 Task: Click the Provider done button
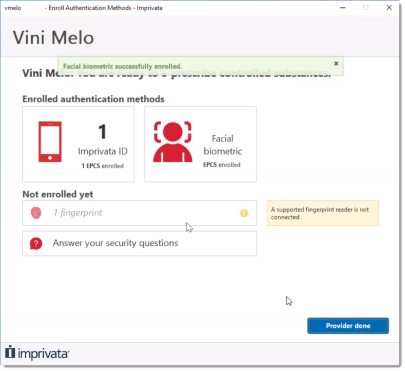click(x=348, y=326)
